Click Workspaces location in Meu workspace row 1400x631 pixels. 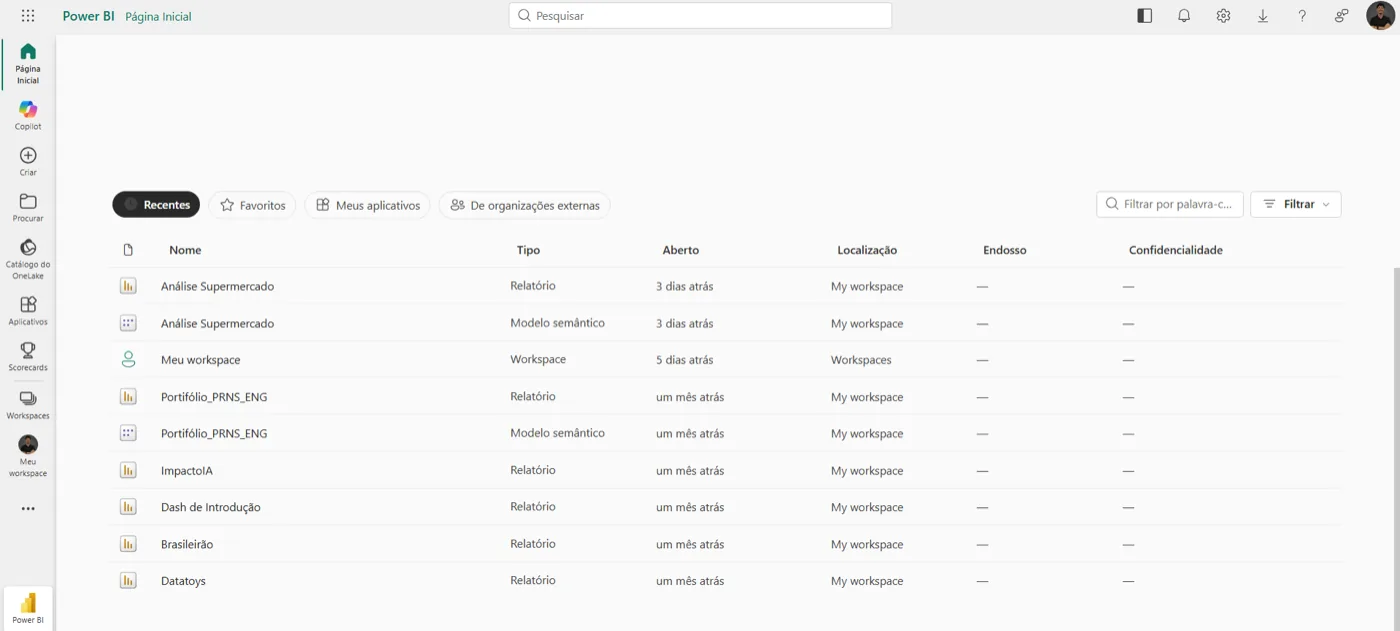(861, 360)
